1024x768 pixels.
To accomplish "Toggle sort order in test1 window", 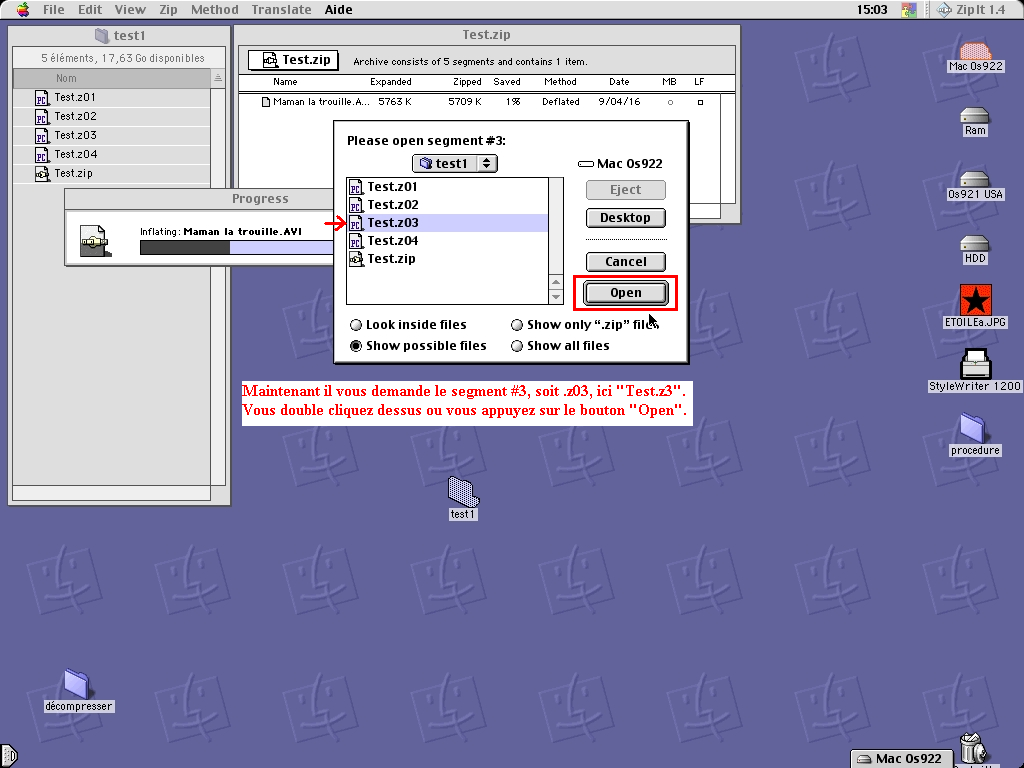I will pyautogui.click(x=219, y=78).
